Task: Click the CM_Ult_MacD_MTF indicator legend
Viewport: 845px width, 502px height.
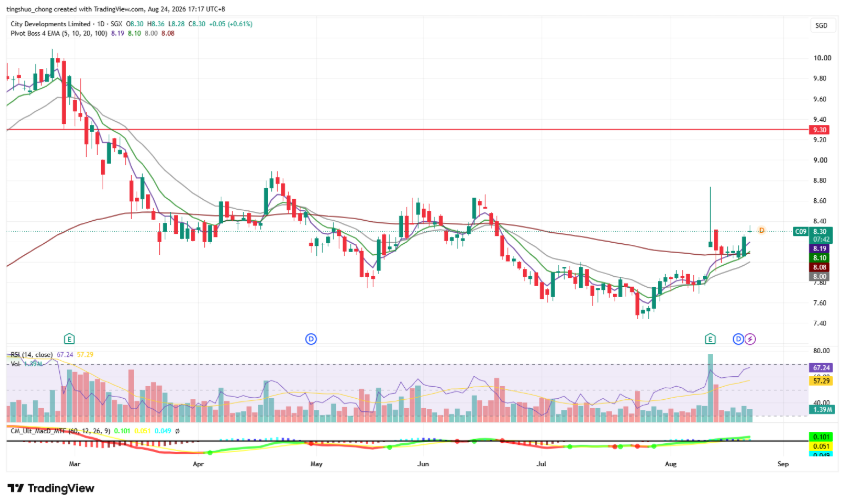Action: (x=60, y=431)
